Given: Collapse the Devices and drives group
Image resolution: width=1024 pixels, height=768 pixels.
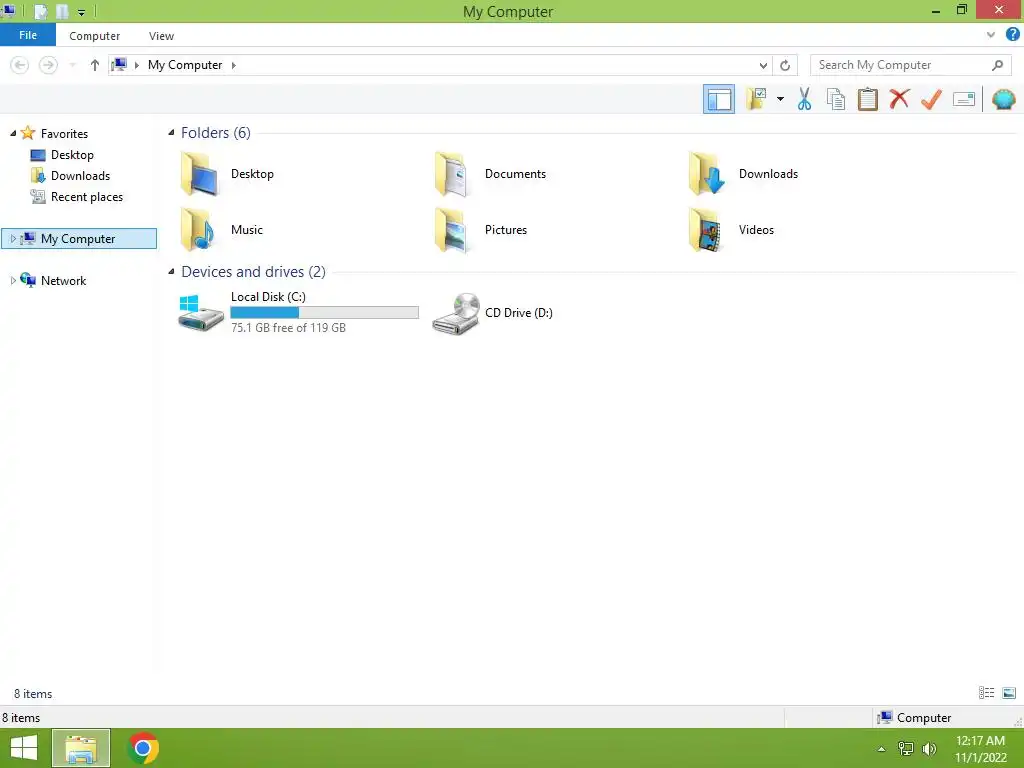Looking at the screenshot, I should coord(171,271).
